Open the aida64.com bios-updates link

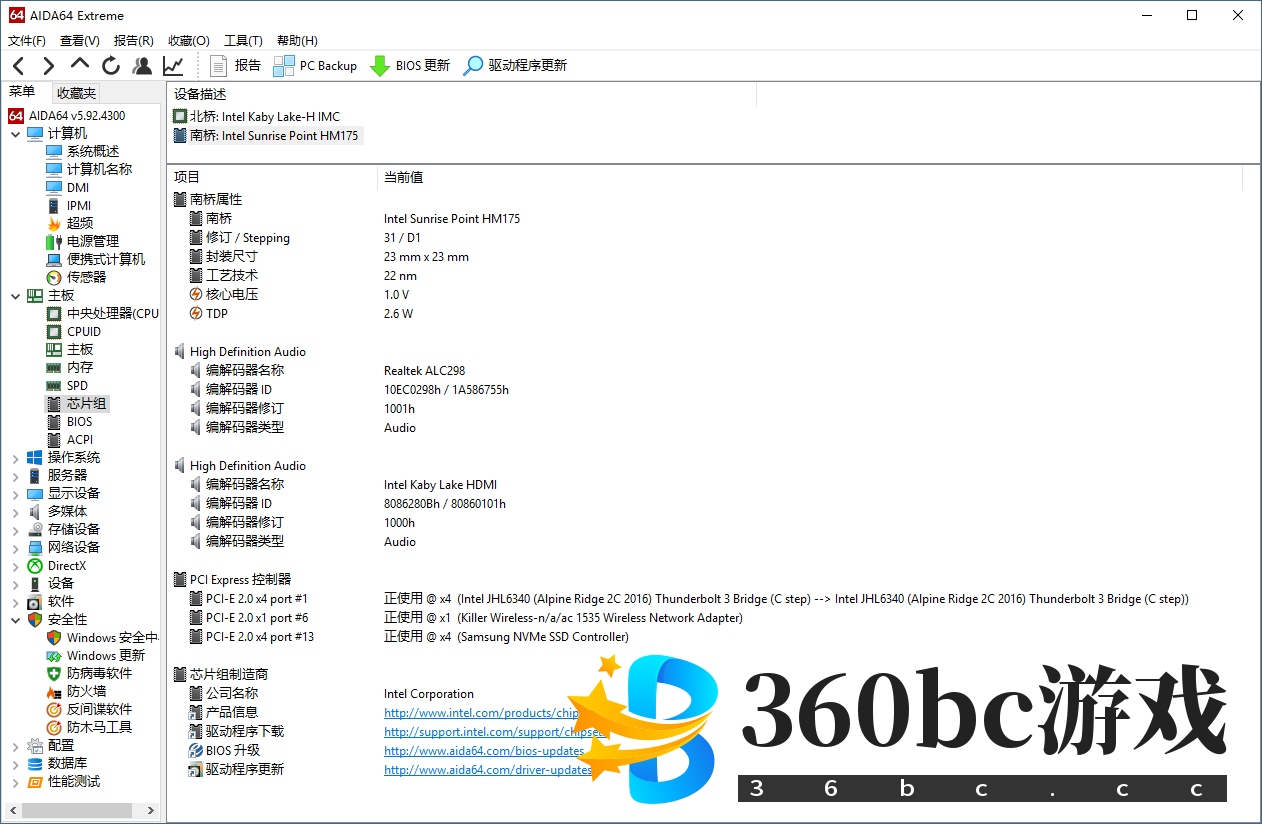484,751
